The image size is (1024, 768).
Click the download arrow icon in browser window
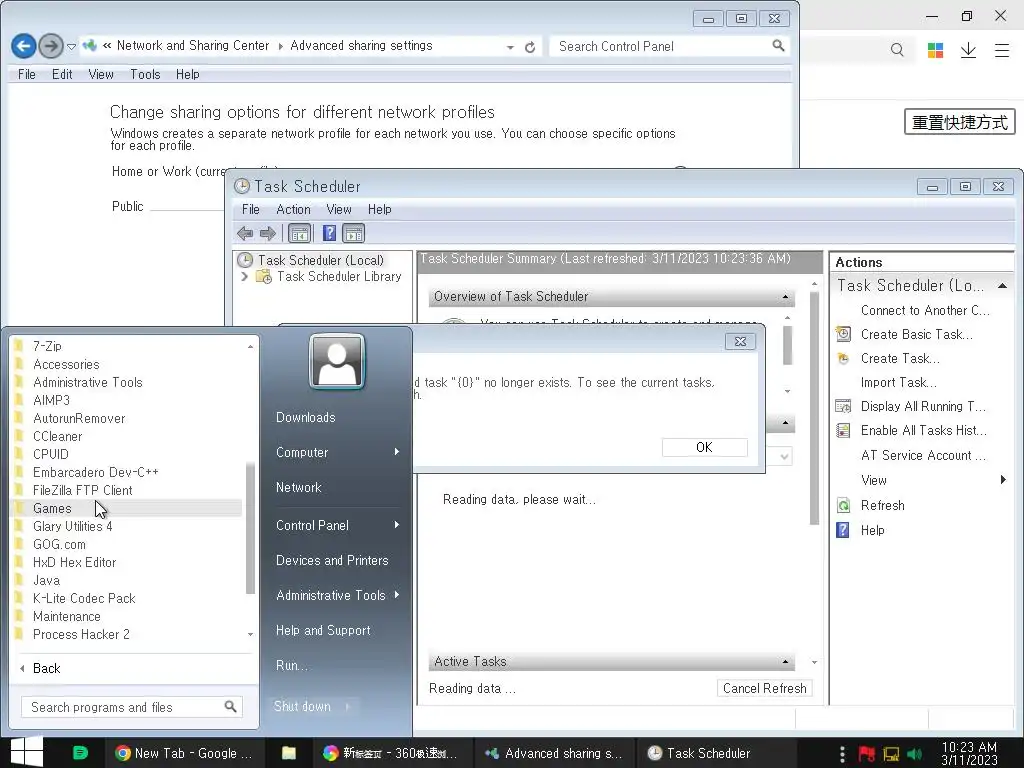(968, 50)
